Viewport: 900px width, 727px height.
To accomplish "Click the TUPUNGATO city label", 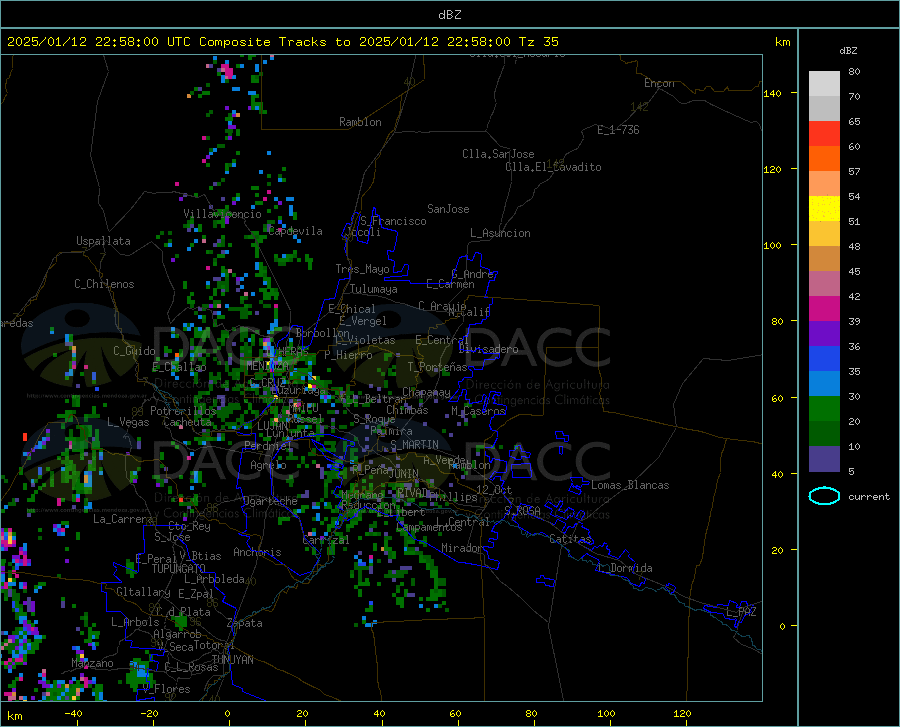I will (x=179, y=569).
